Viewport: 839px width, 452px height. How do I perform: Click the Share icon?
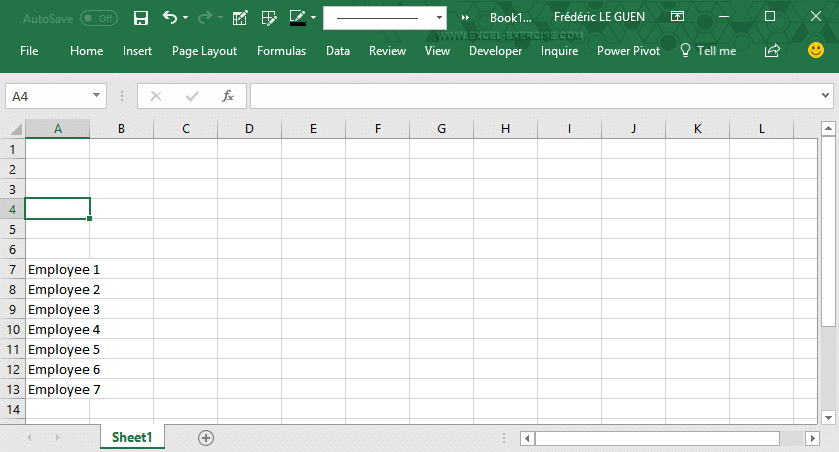click(x=772, y=51)
